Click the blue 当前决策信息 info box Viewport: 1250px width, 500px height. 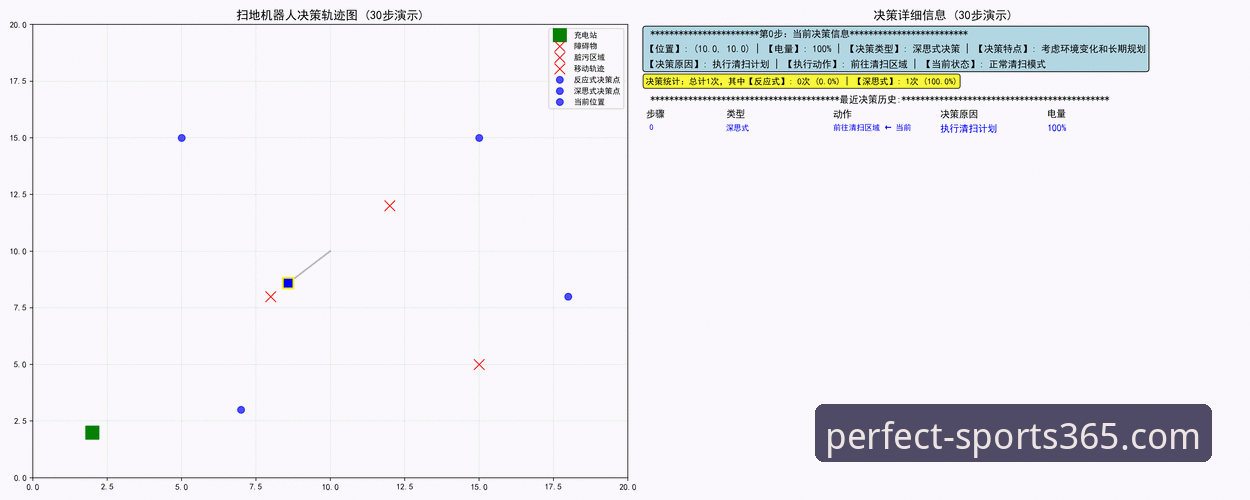point(895,49)
